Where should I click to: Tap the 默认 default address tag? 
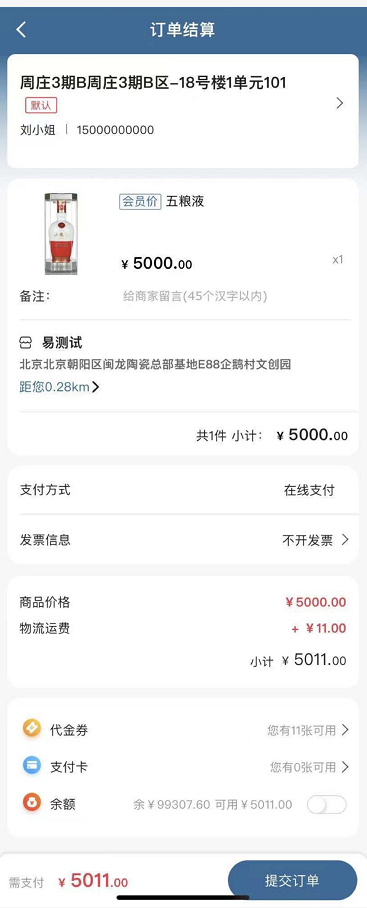point(41,105)
